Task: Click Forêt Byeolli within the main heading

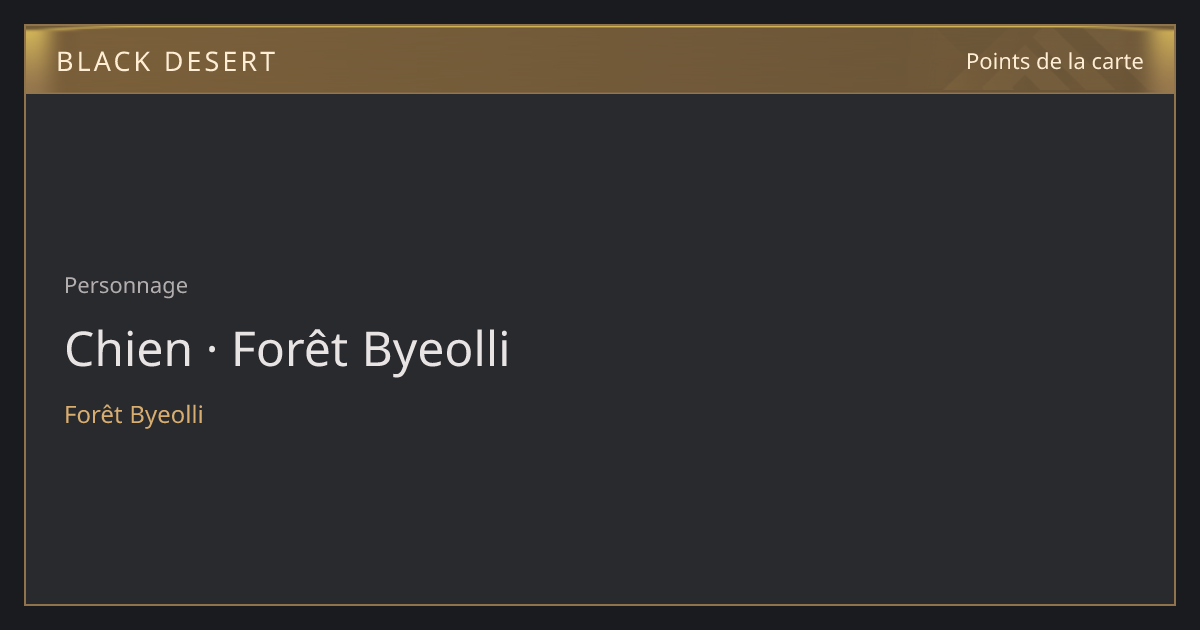Action: click(x=371, y=350)
